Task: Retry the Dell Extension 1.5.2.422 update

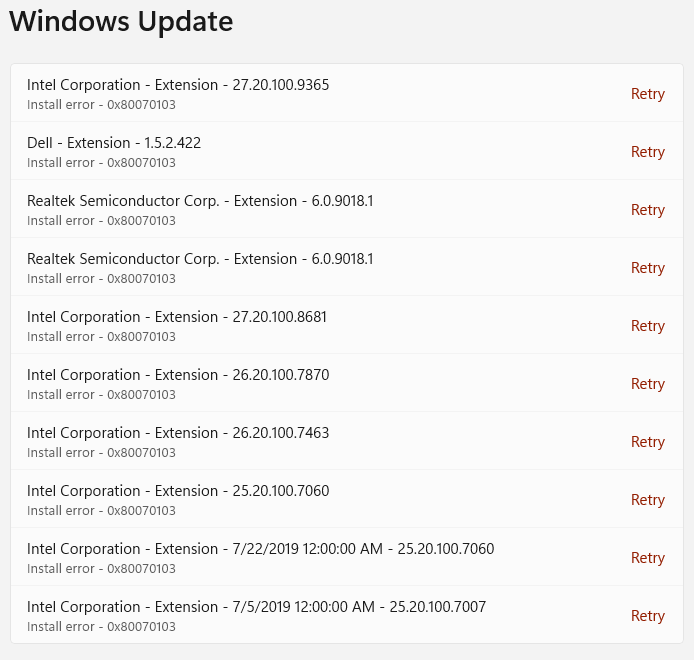Action: [648, 152]
